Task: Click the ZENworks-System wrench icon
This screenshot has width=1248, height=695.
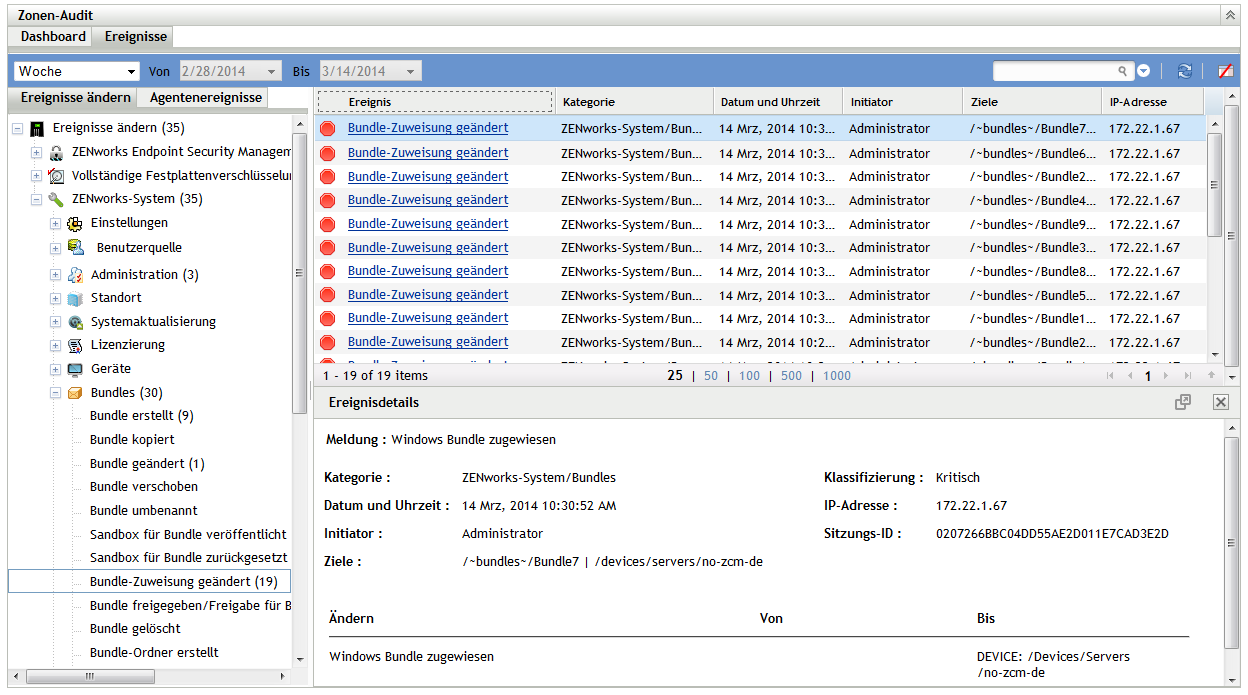Action: [56, 199]
